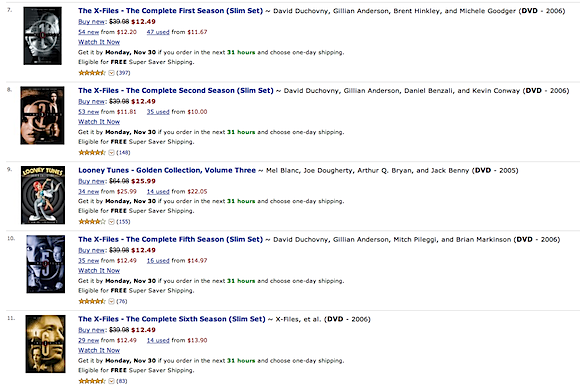Select the X-Files Sixth Season cover thumbnail
Screen dimensions: 580x388
tap(45, 344)
